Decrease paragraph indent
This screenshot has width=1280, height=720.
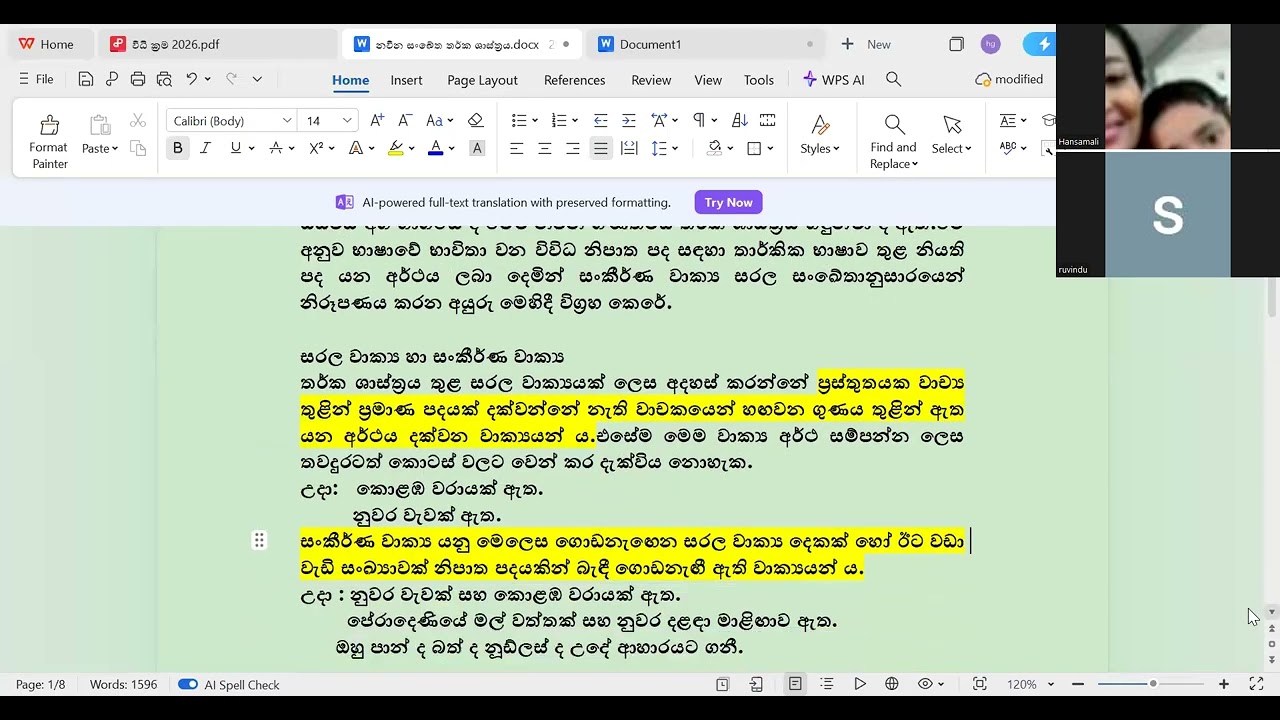[600, 120]
